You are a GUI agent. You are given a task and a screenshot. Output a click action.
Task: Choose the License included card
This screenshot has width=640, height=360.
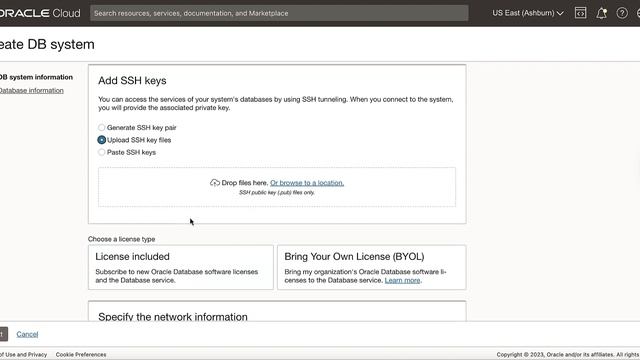(x=181, y=267)
